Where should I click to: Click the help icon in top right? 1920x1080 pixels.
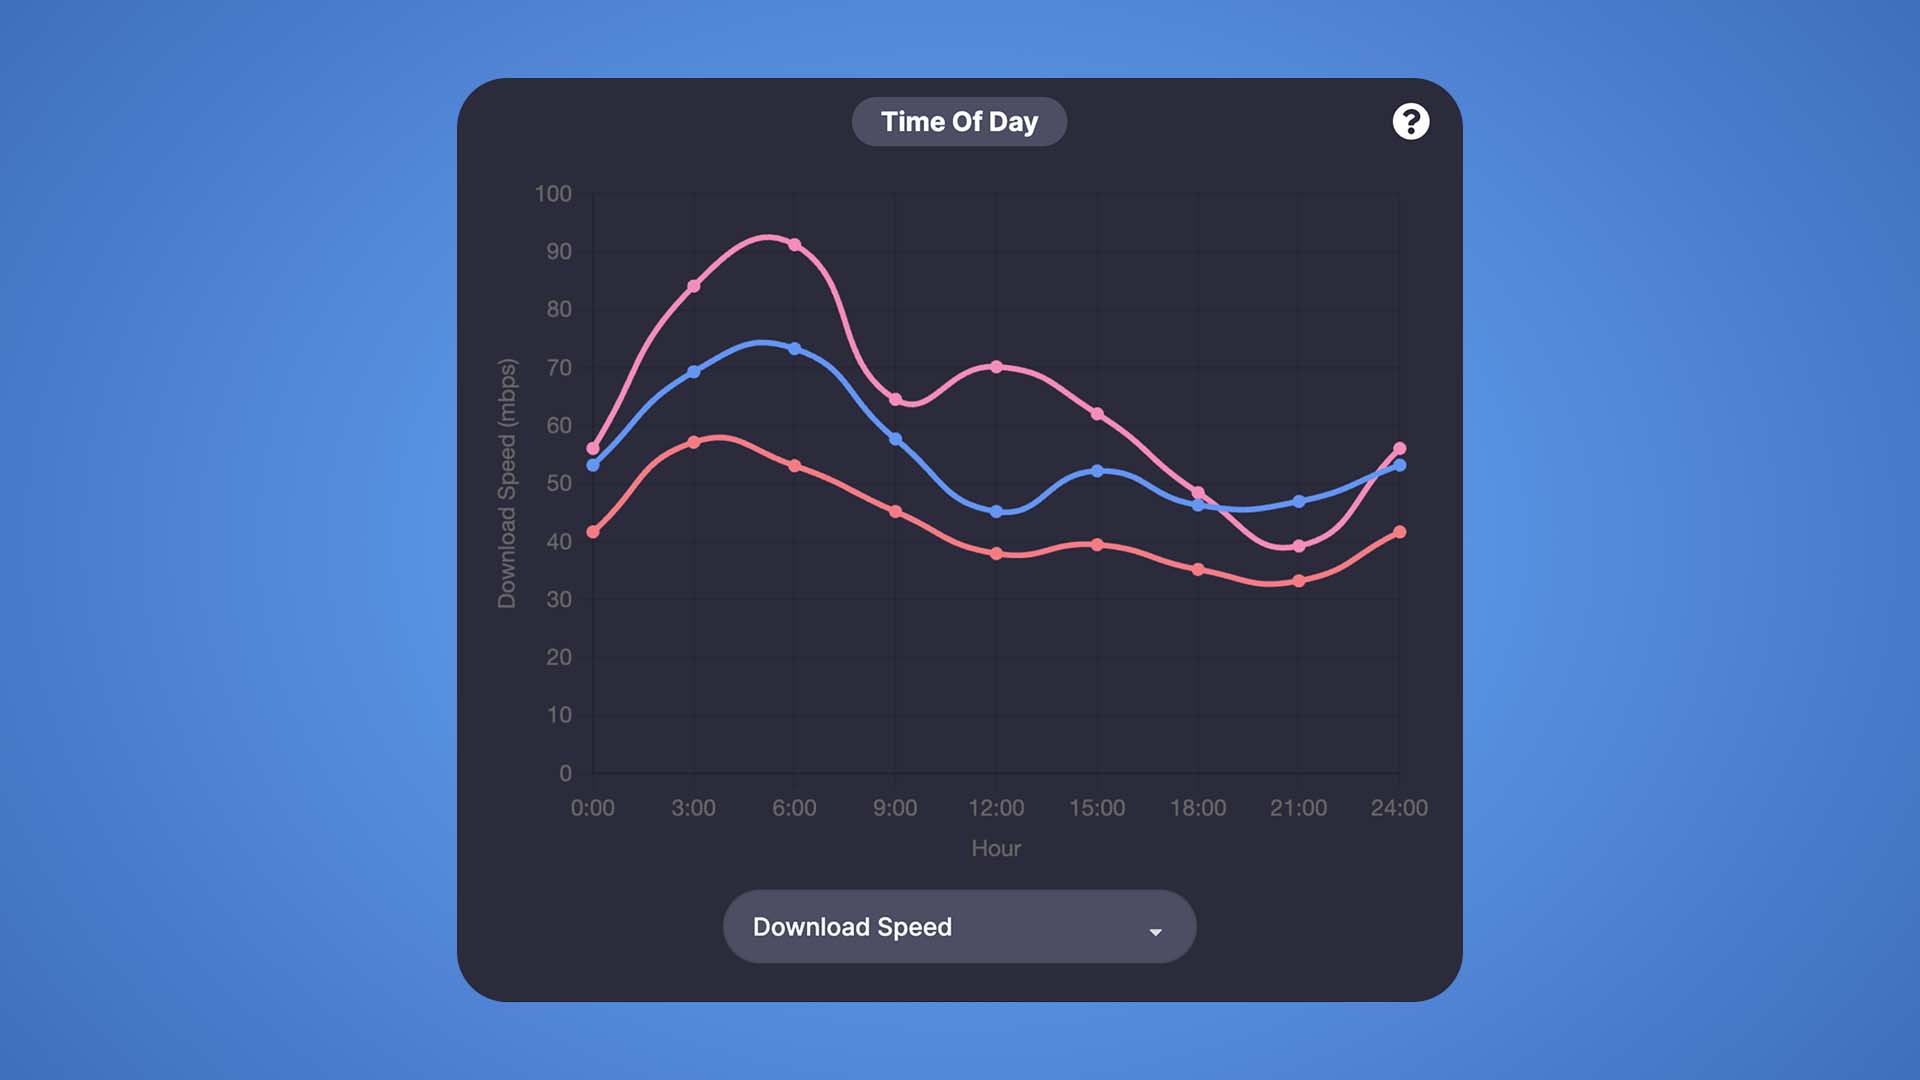[x=1411, y=121]
